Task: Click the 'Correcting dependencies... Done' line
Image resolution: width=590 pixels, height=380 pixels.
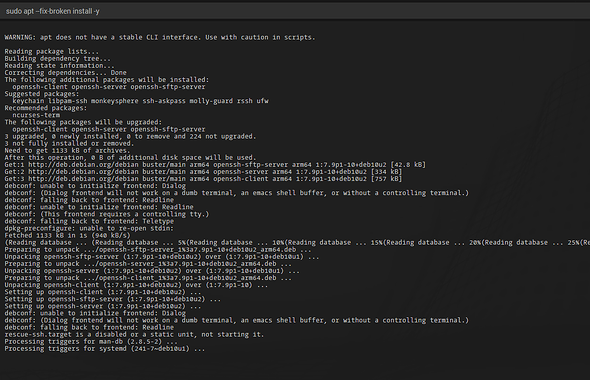Action: [x=65, y=73]
